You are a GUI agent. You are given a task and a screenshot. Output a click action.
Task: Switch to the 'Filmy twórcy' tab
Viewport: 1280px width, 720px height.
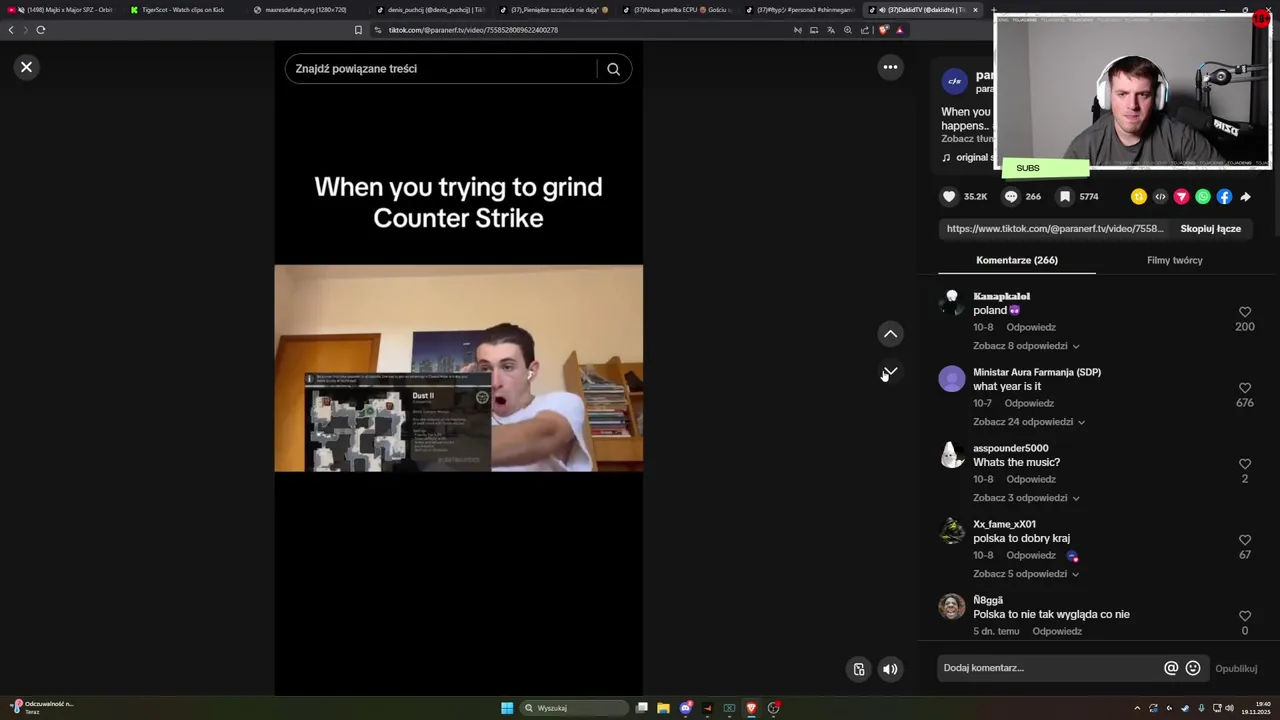[1175, 260]
